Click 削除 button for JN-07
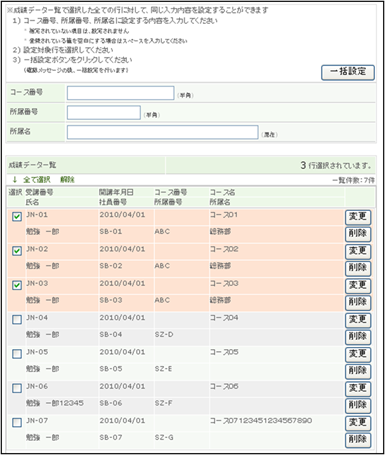The image size is (385, 455). (358, 440)
